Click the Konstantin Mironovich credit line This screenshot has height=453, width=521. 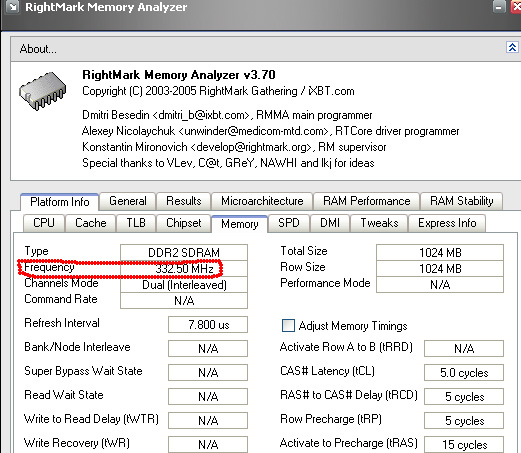[234, 147]
